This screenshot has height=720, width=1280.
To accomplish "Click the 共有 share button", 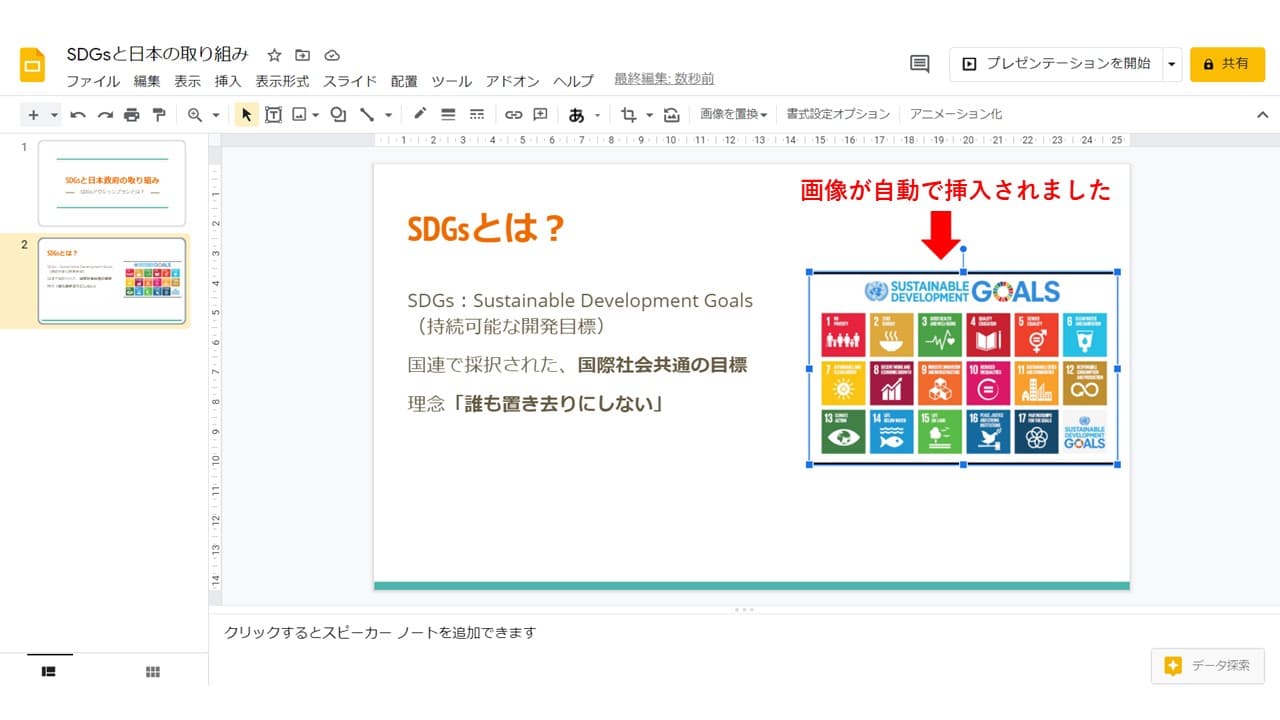I will point(1227,64).
